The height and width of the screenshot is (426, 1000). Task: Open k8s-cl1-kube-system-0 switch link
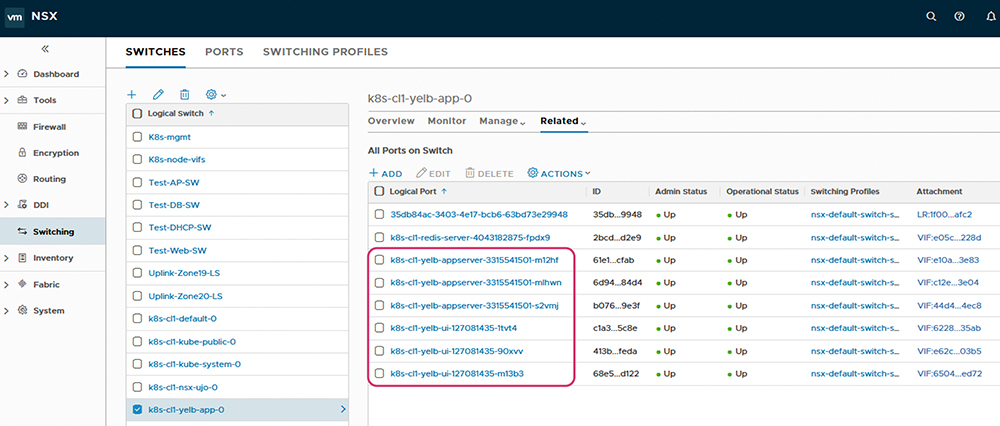(195, 364)
